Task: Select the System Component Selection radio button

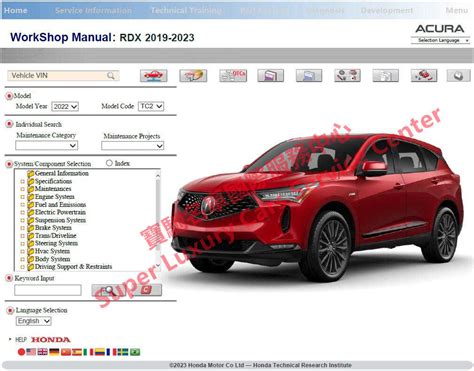Action: pyautogui.click(x=9, y=164)
